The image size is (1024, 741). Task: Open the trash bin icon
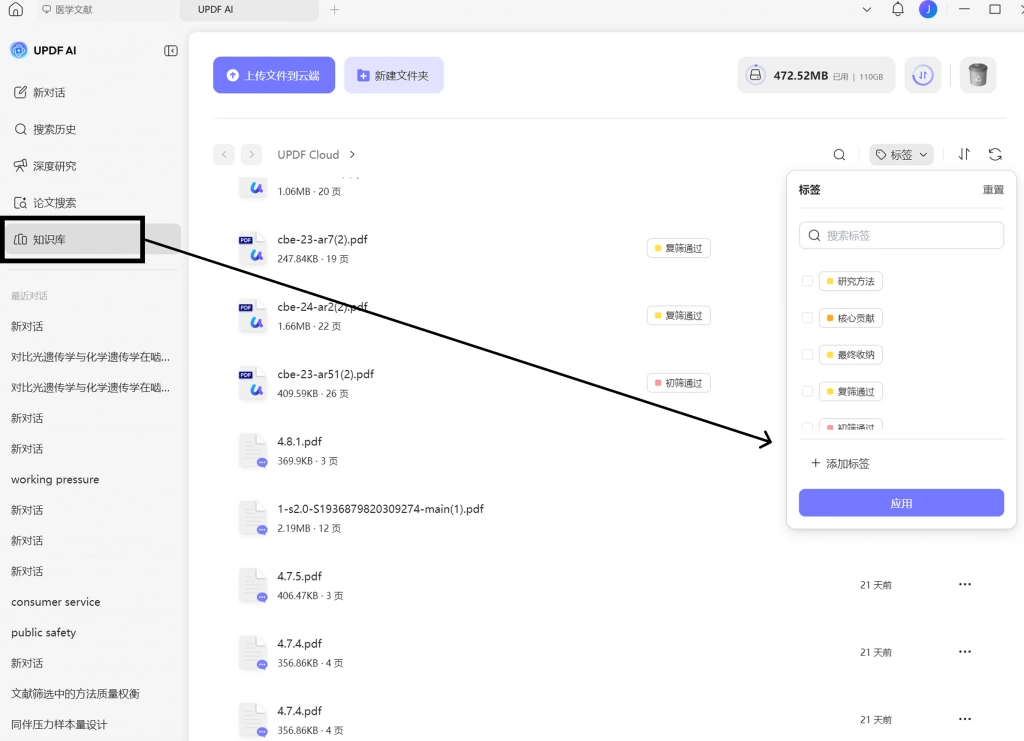pyautogui.click(x=977, y=75)
